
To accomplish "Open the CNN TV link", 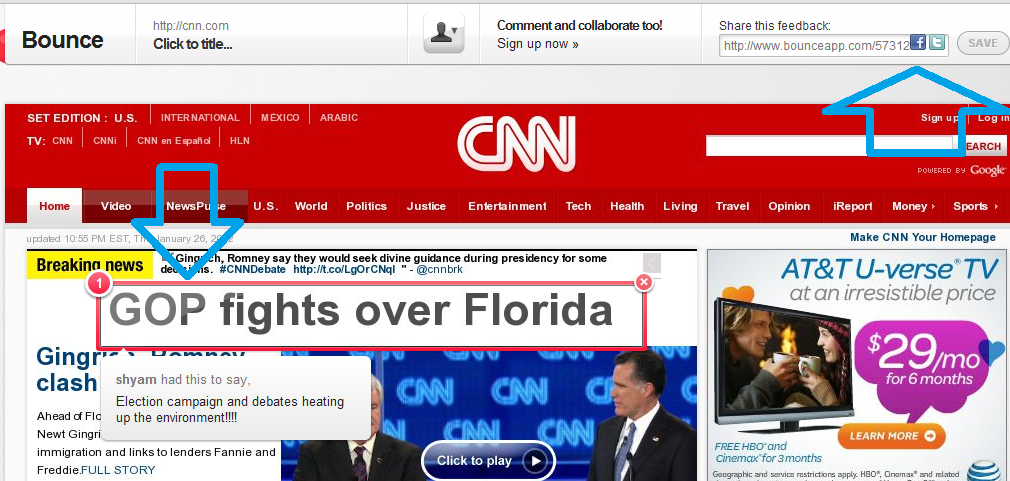I will coord(62,140).
